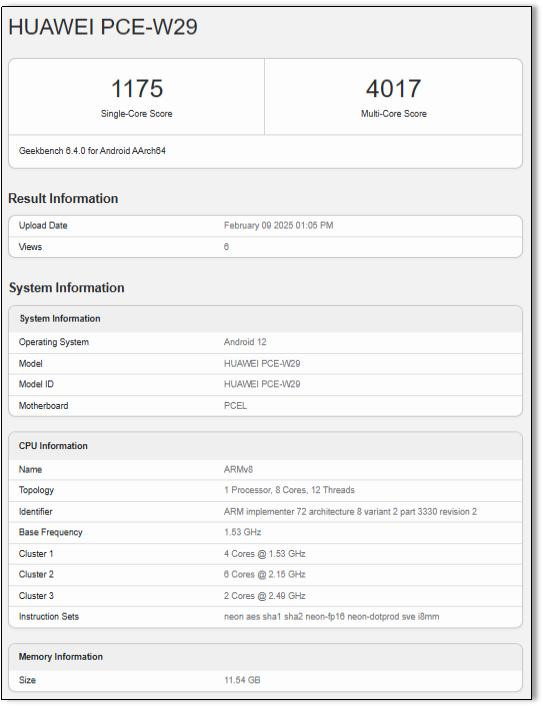This screenshot has width=543, height=706.
Task: Select the Android 12 value
Action: click(245, 342)
